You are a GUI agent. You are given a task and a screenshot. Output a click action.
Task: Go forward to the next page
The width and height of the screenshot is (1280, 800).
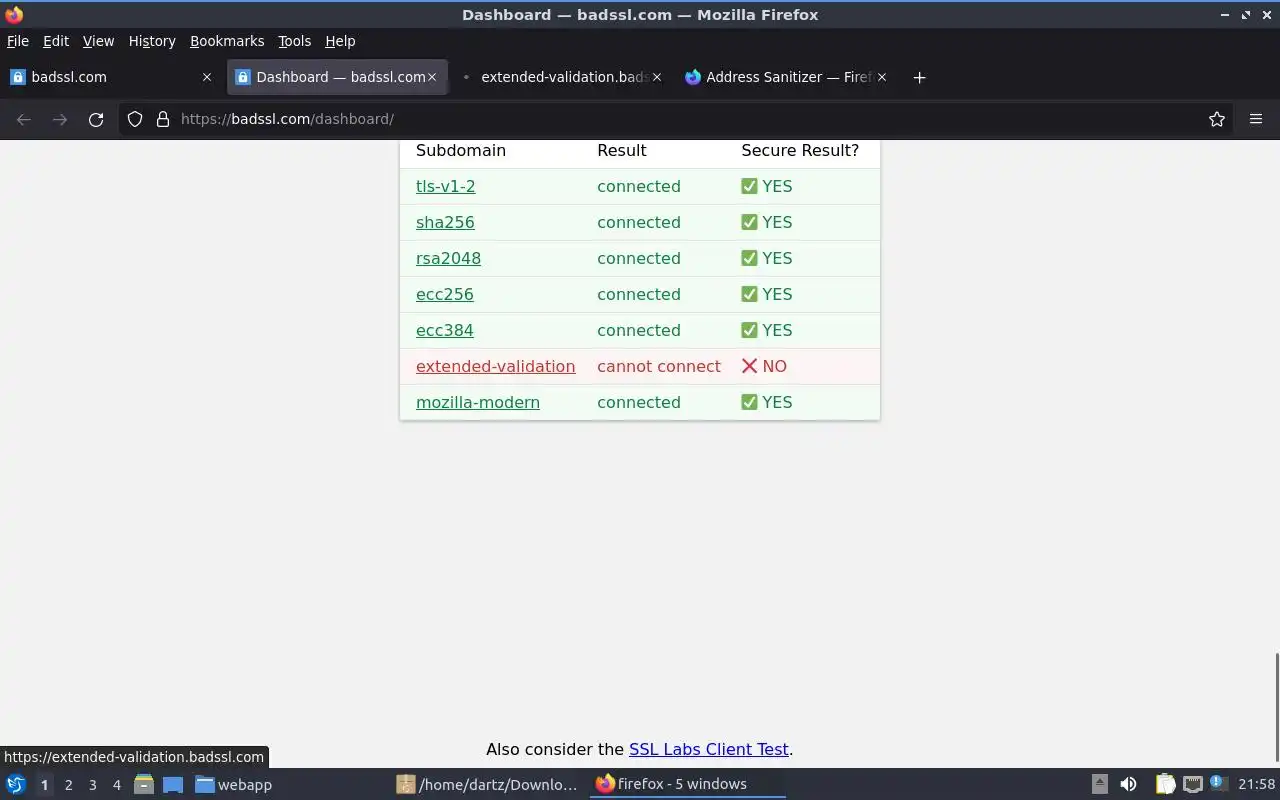click(60, 119)
